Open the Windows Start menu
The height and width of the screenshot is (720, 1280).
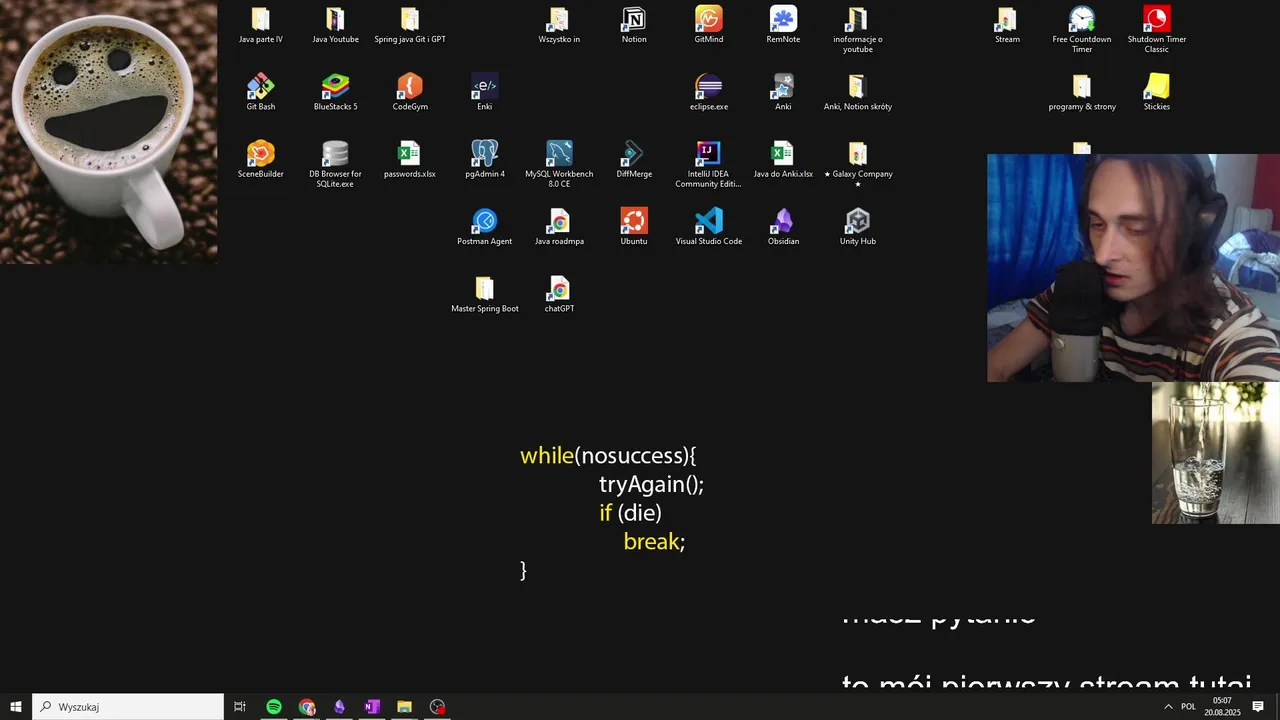[x=16, y=707]
